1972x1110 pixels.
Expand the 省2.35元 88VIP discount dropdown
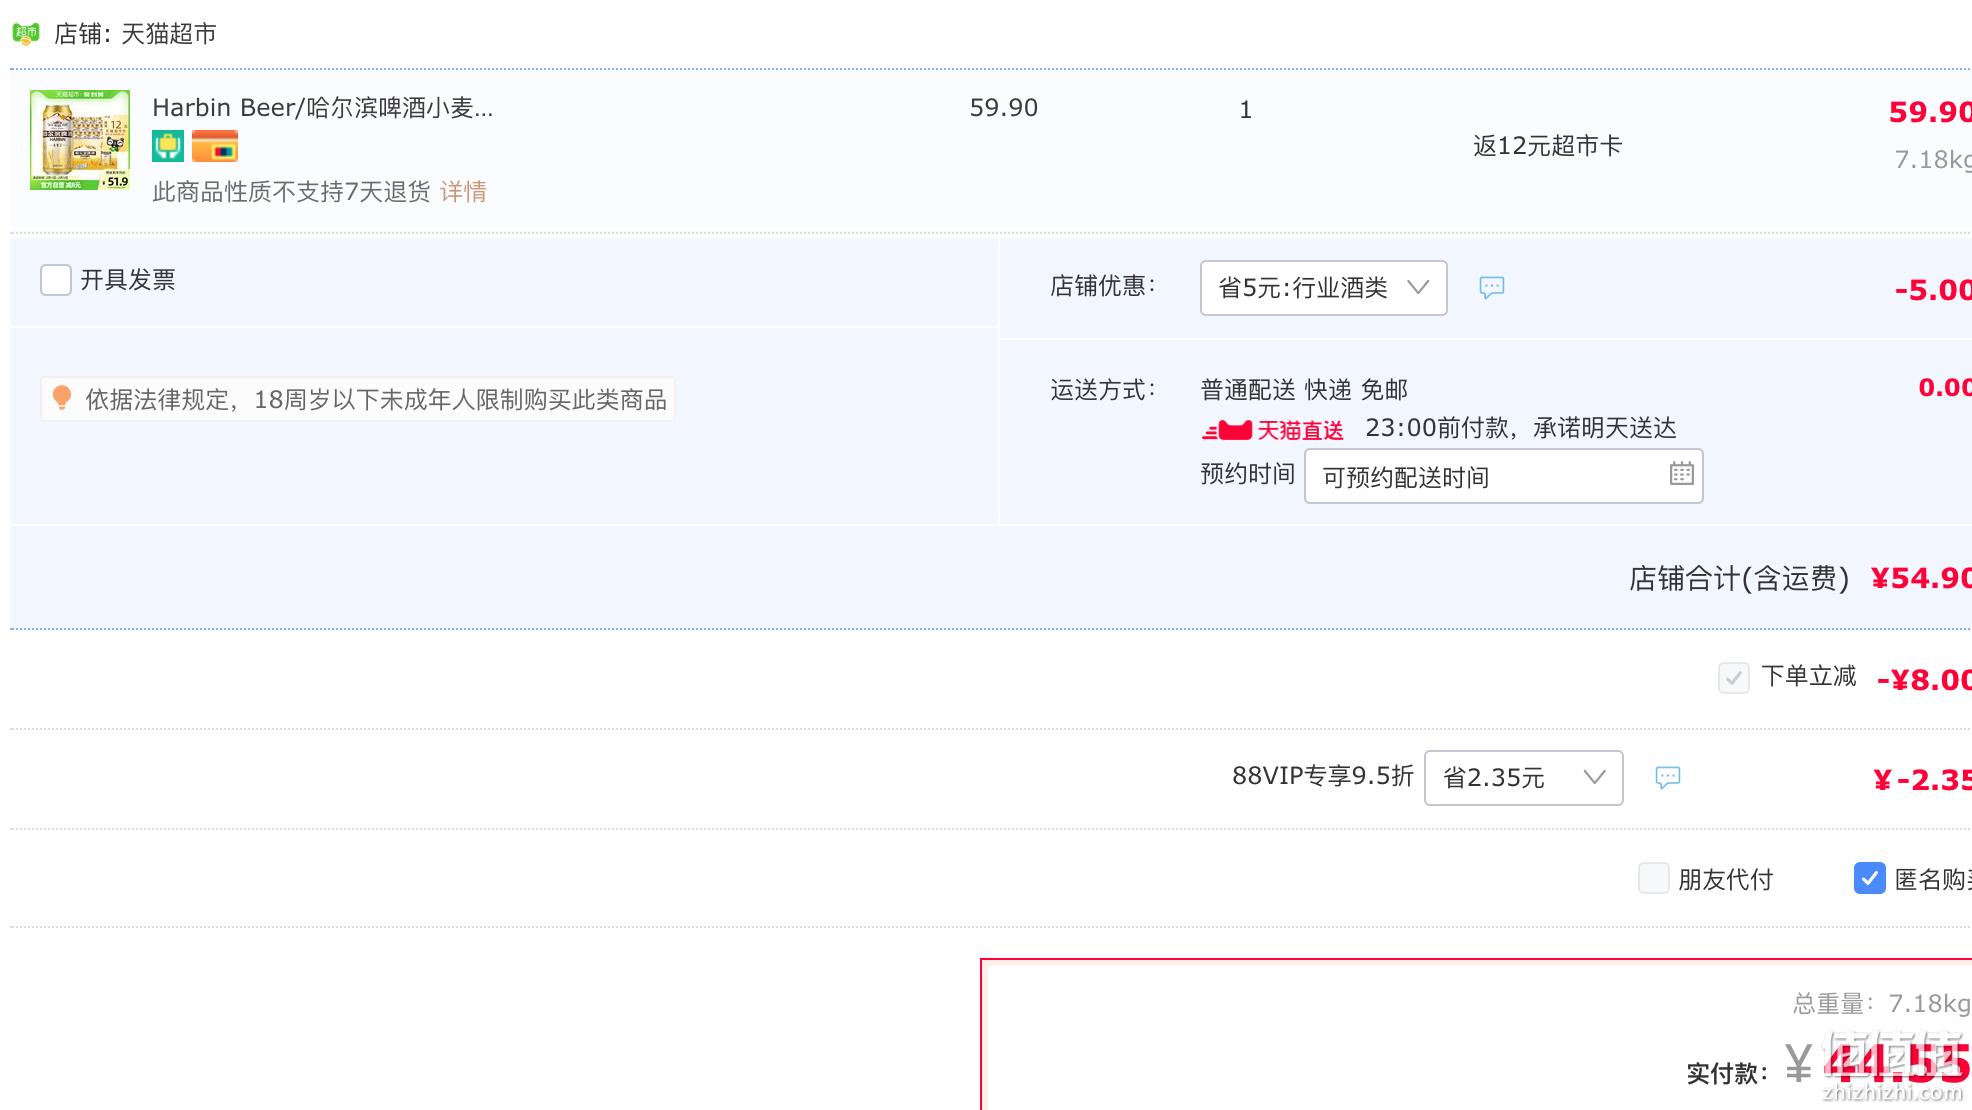tap(1523, 778)
